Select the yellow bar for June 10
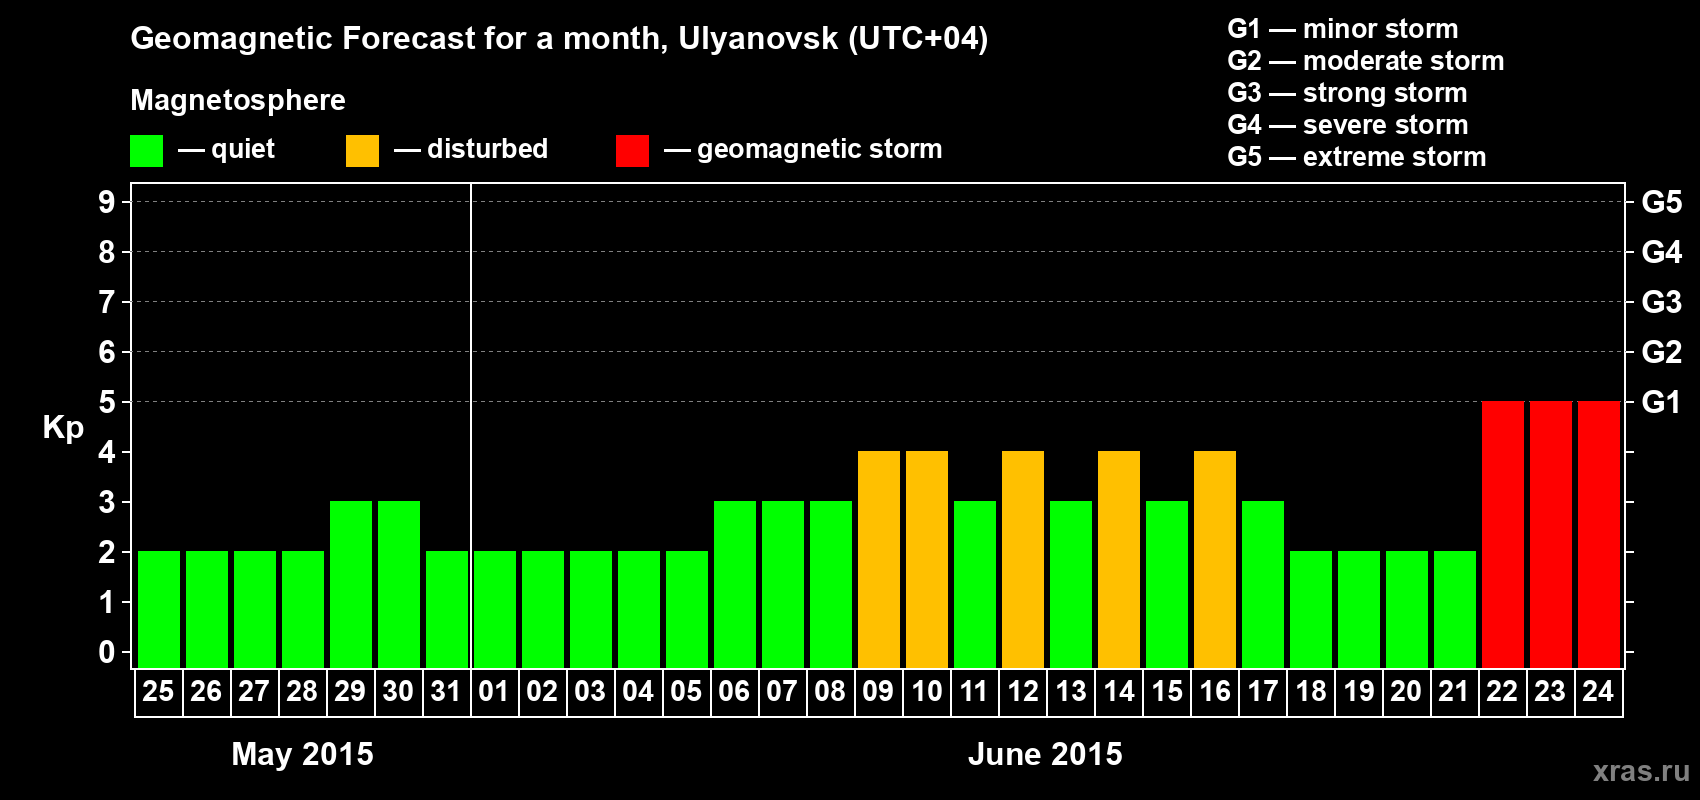This screenshot has height=800, width=1700. point(927,559)
